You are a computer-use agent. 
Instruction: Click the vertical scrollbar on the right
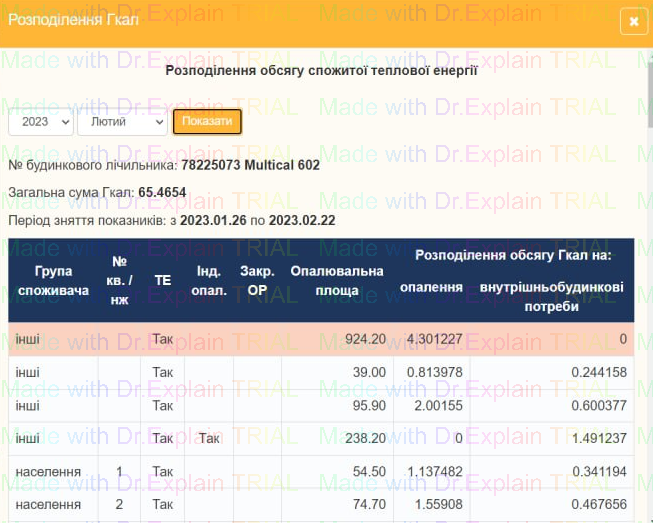point(647,300)
